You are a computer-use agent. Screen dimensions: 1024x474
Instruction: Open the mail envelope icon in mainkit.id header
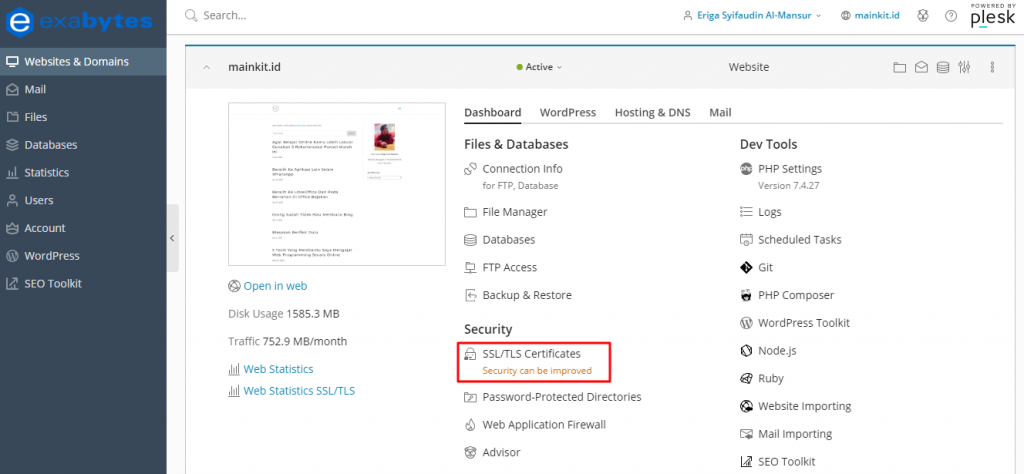point(921,67)
